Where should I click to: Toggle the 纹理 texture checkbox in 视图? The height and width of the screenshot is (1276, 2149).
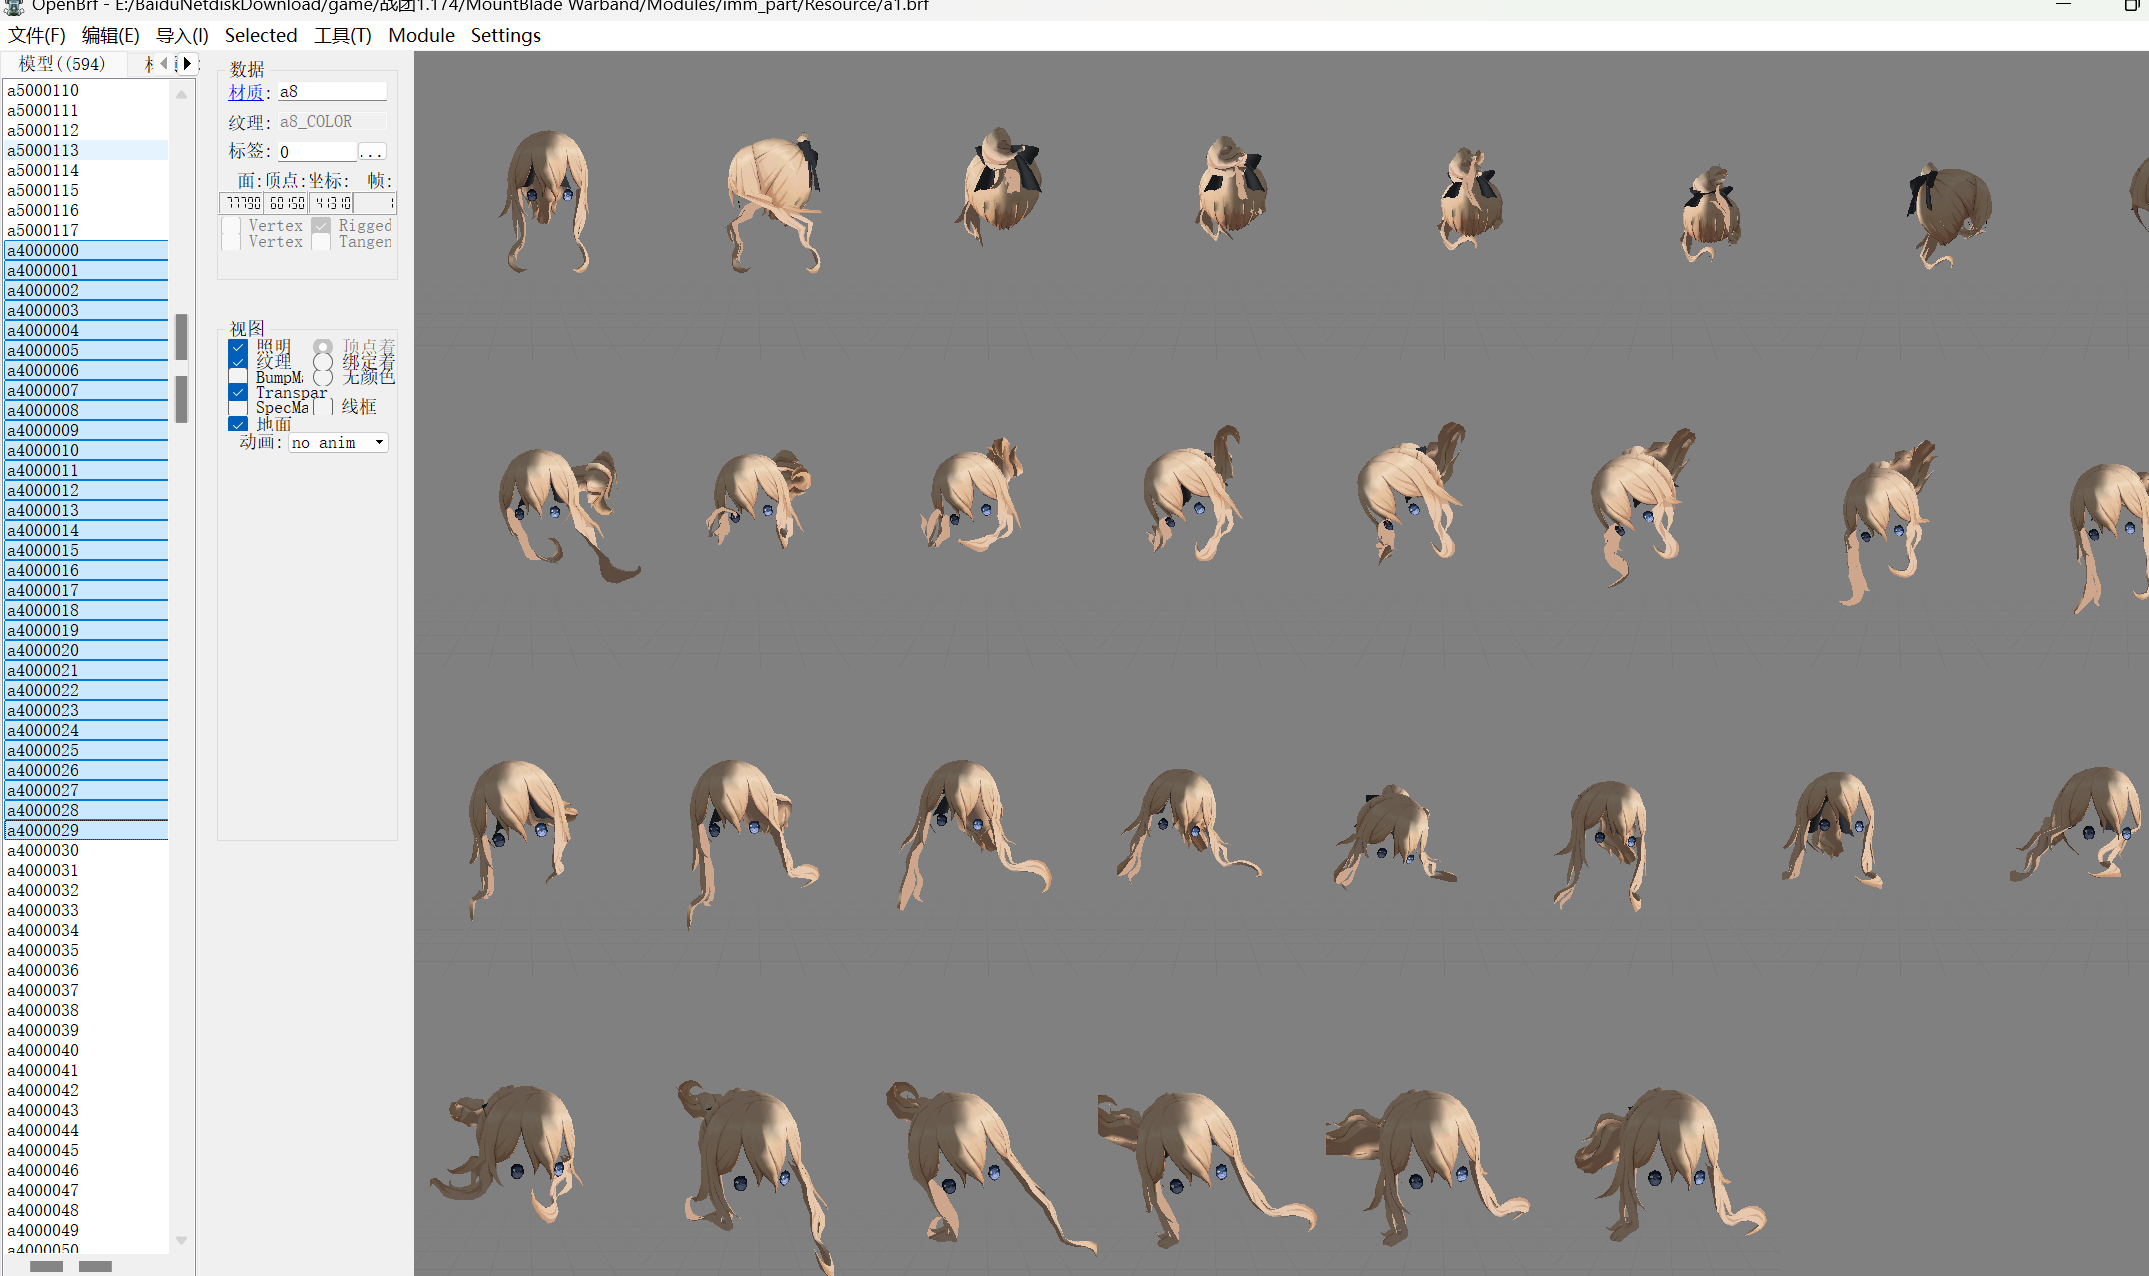click(x=238, y=362)
